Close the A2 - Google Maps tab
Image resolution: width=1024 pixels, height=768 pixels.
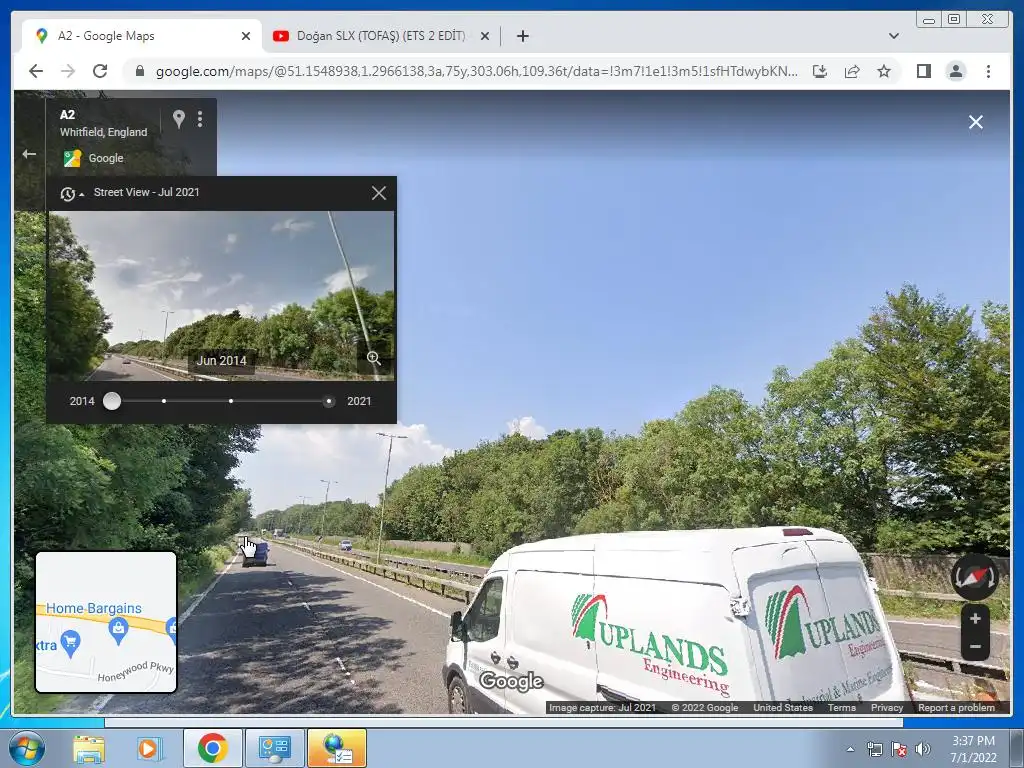[x=246, y=36]
